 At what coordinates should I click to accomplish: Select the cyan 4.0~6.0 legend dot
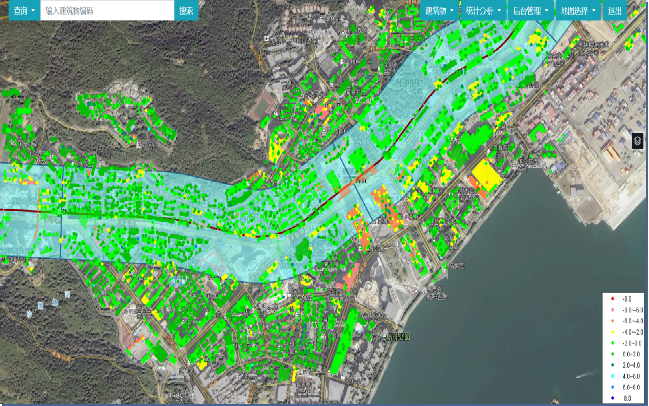click(611, 375)
